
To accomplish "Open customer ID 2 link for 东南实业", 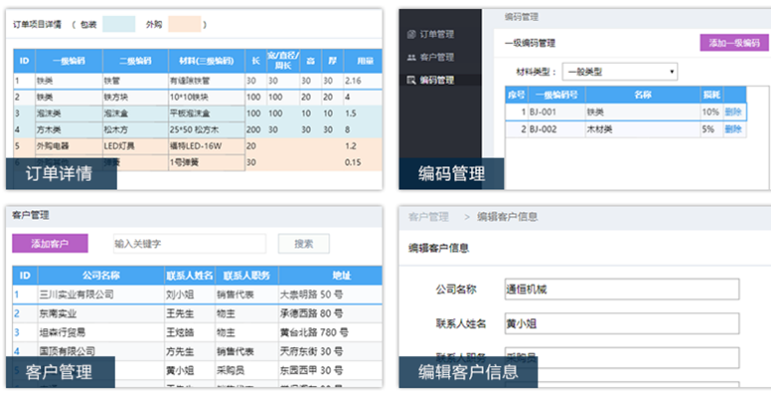I will (17, 313).
